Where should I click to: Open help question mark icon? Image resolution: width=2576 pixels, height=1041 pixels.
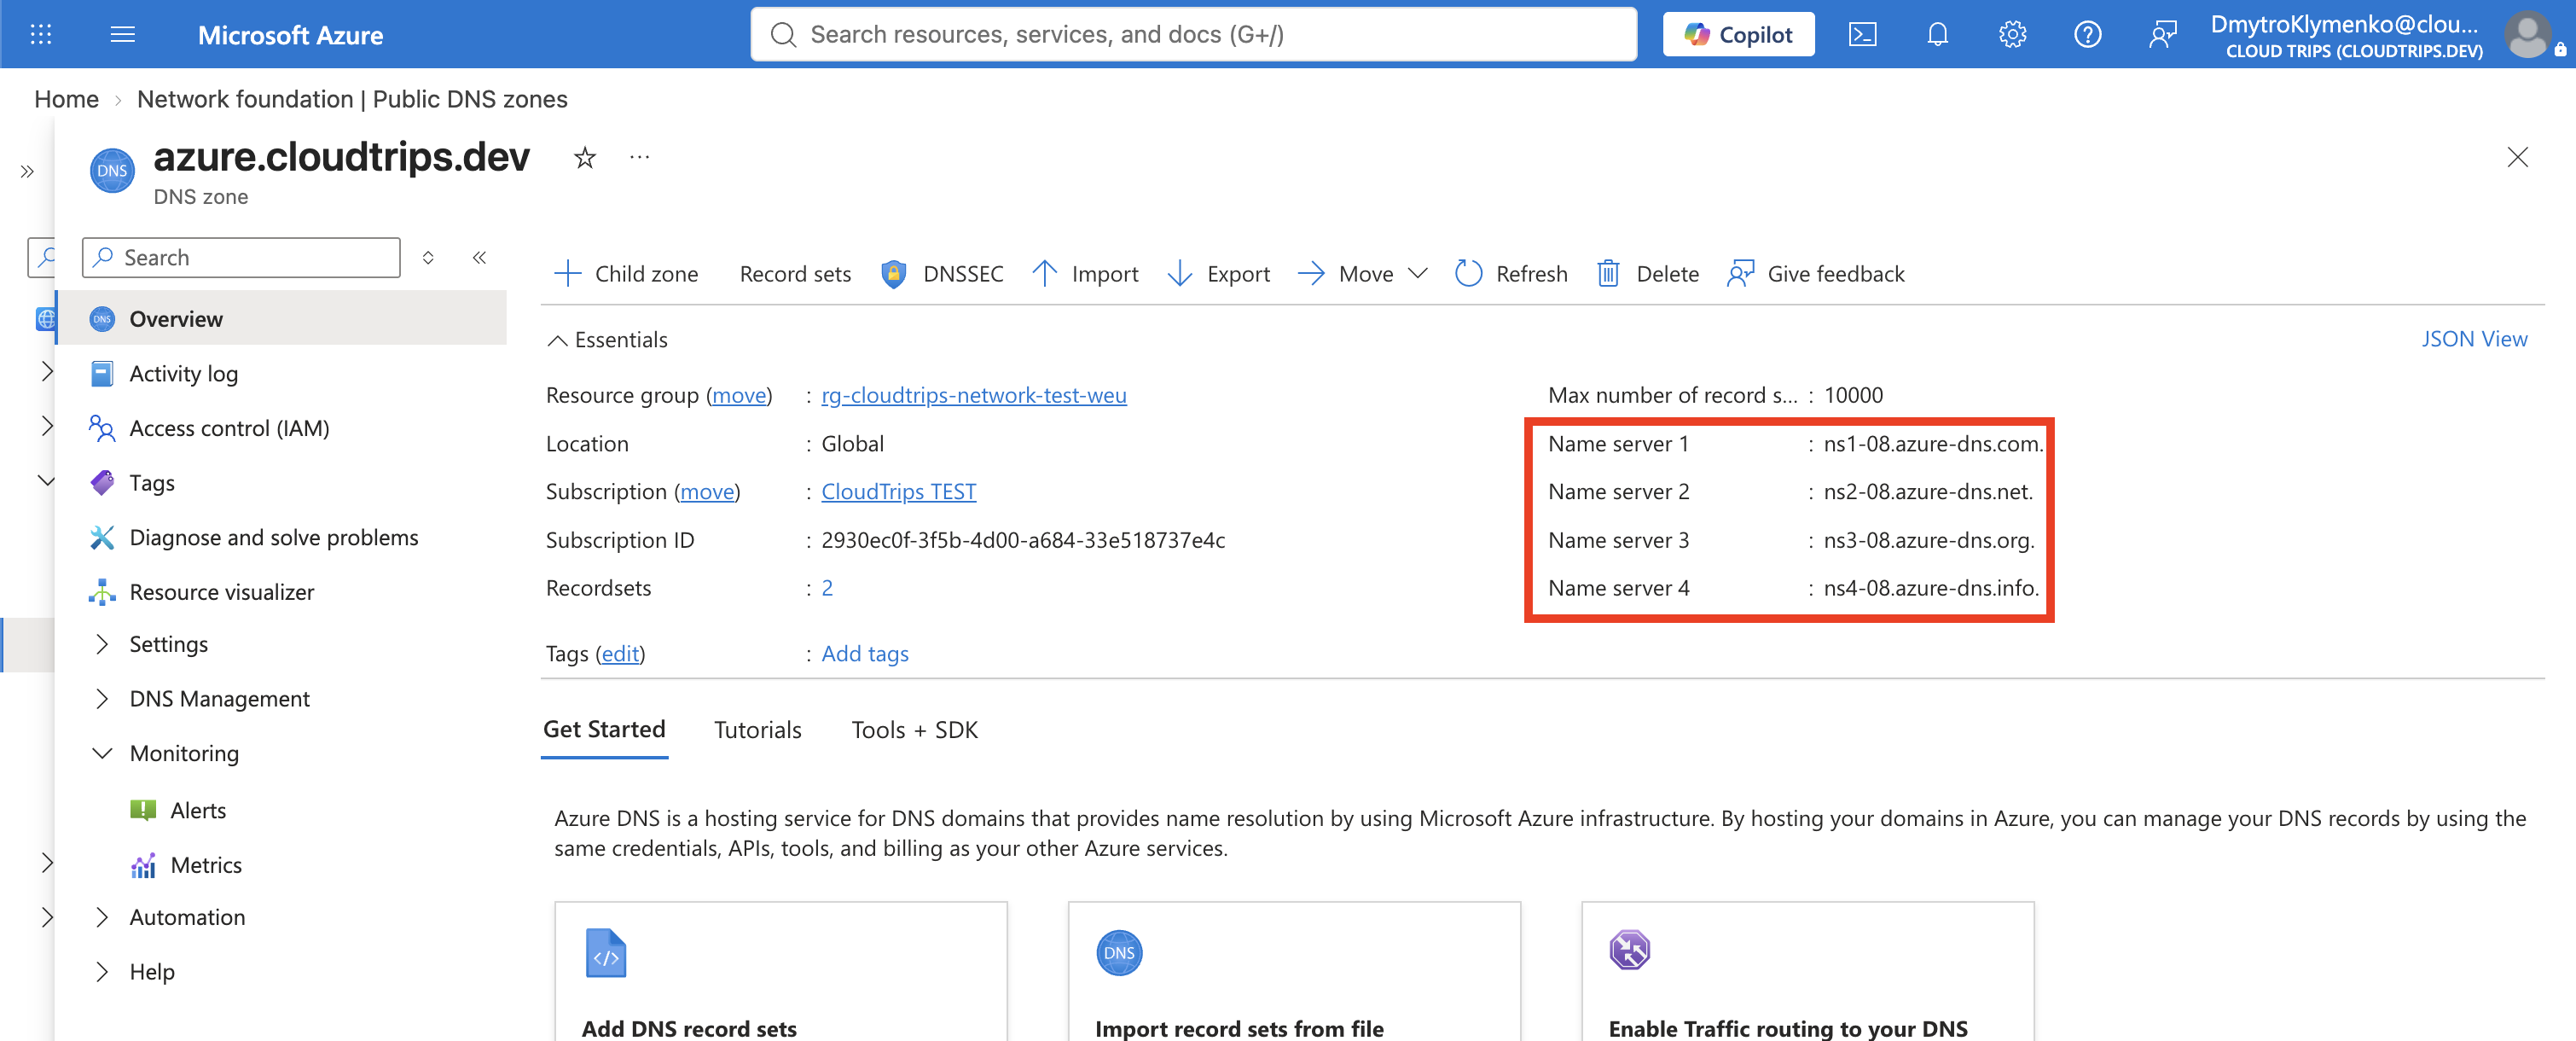coord(2087,35)
